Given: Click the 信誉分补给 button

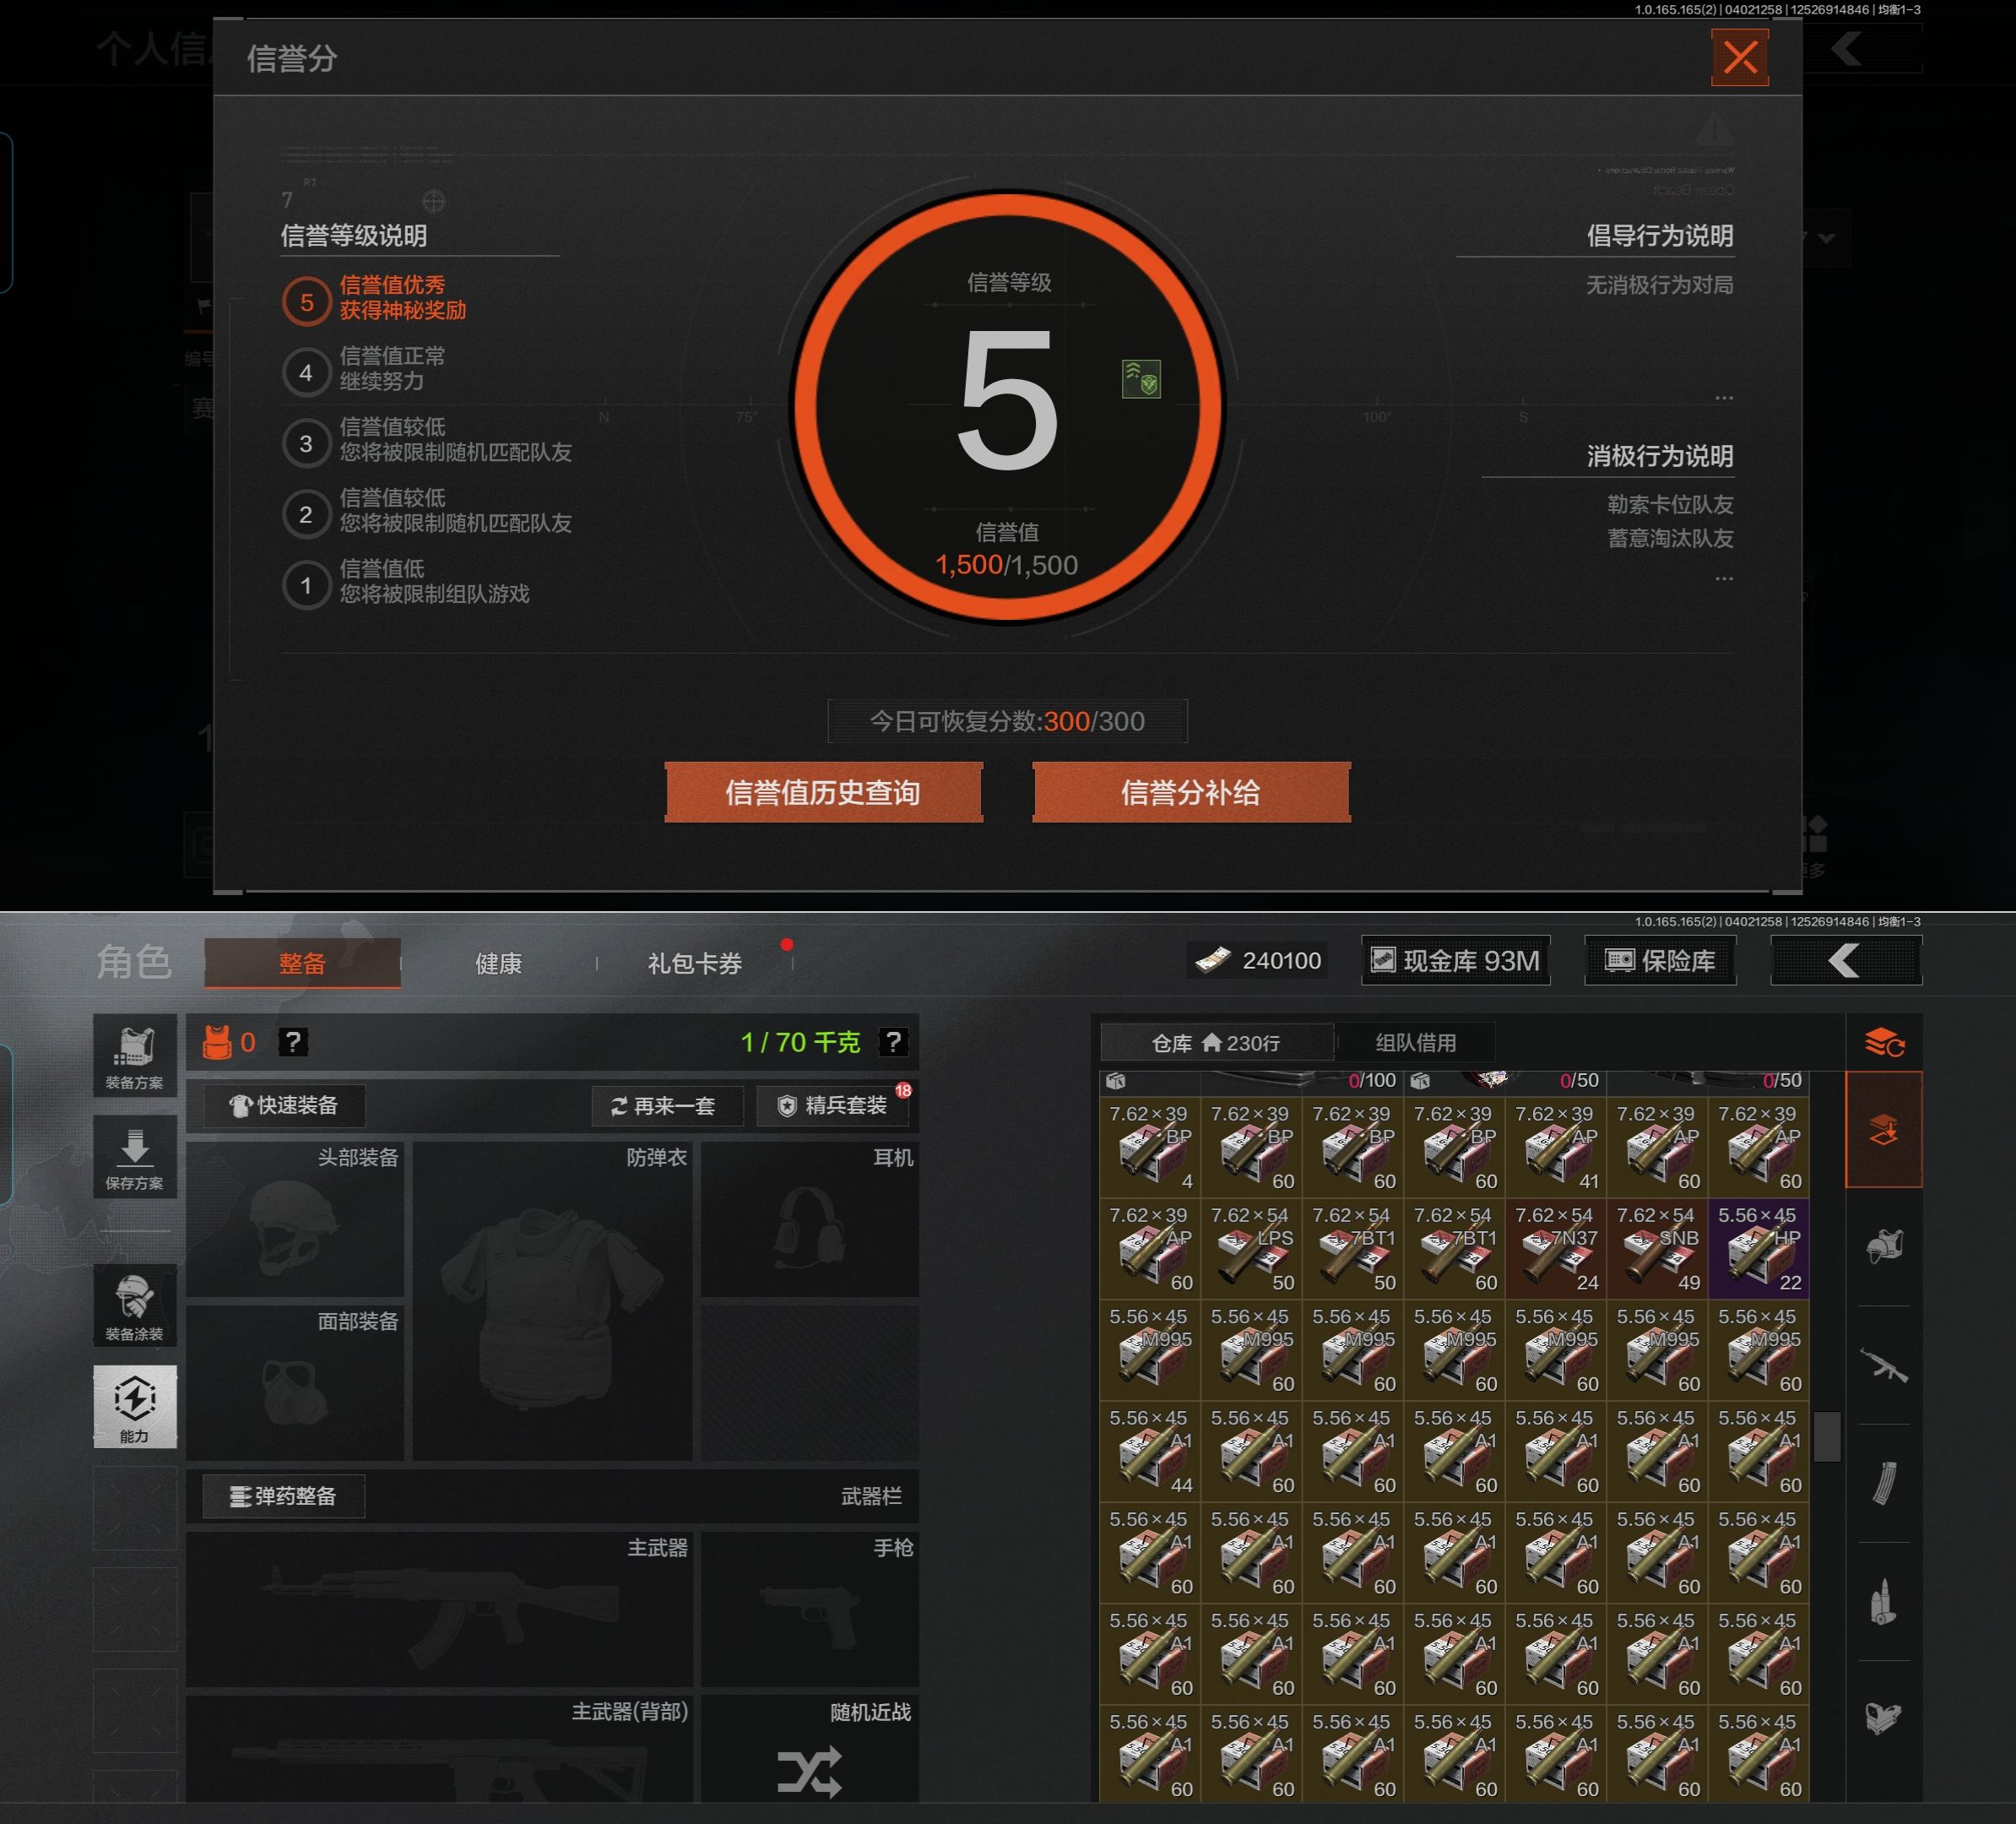Looking at the screenshot, I should pos(1190,792).
